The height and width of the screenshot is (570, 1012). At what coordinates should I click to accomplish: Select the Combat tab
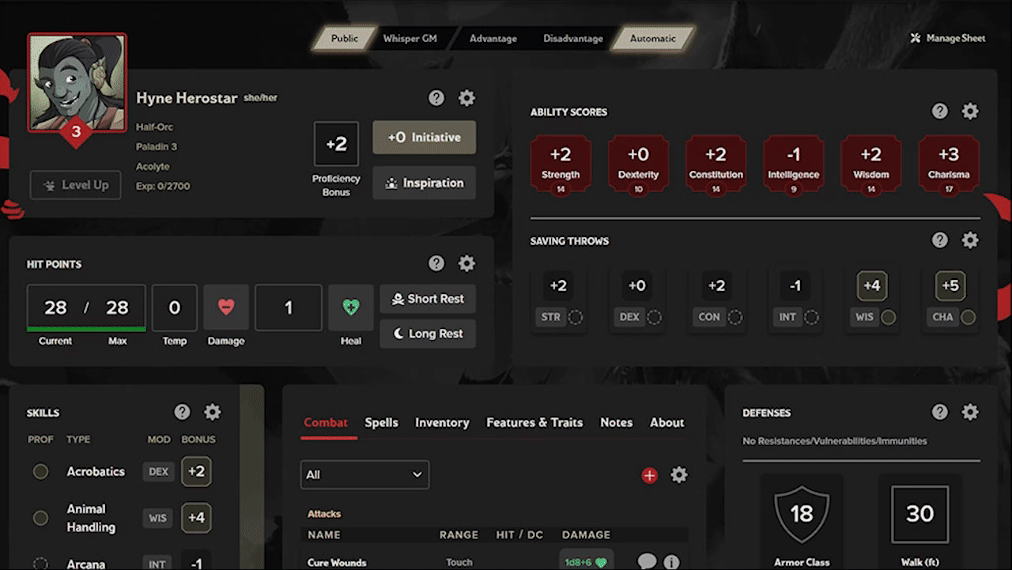[326, 422]
